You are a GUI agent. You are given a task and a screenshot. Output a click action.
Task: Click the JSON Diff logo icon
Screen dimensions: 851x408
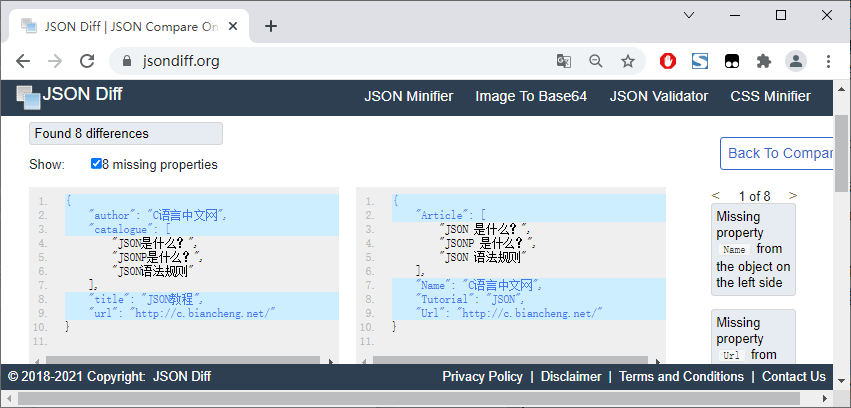pos(28,98)
